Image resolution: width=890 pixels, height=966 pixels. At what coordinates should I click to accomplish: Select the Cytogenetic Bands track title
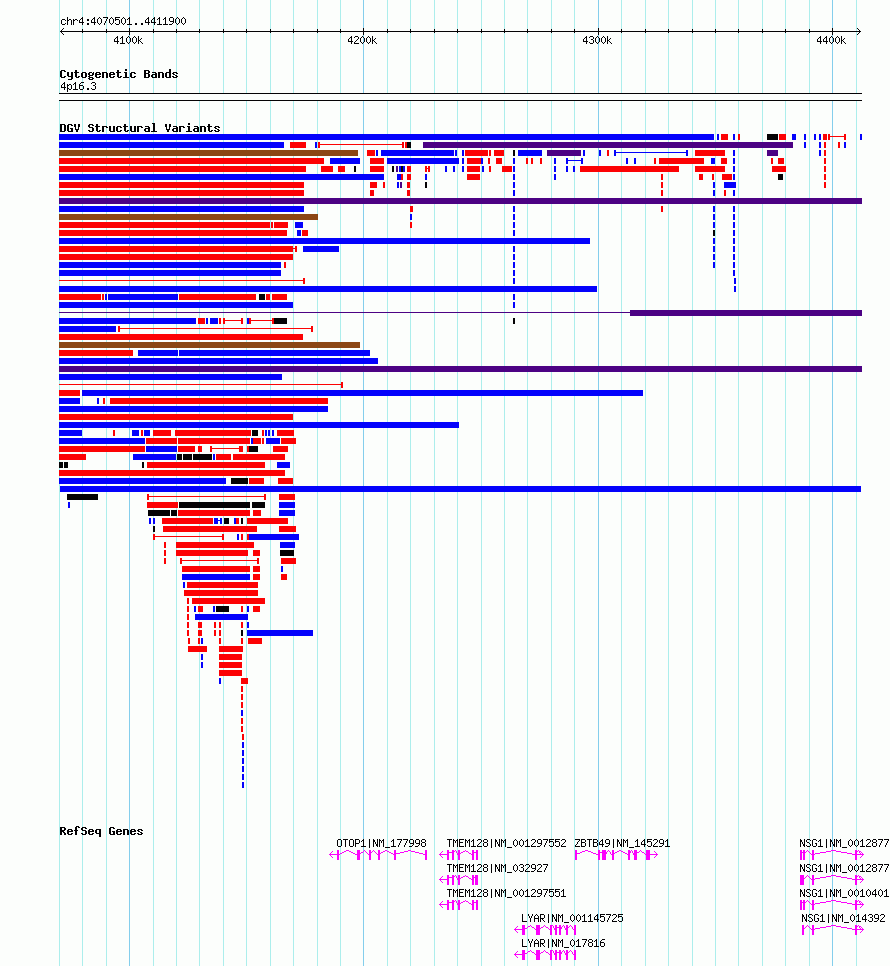coord(119,74)
